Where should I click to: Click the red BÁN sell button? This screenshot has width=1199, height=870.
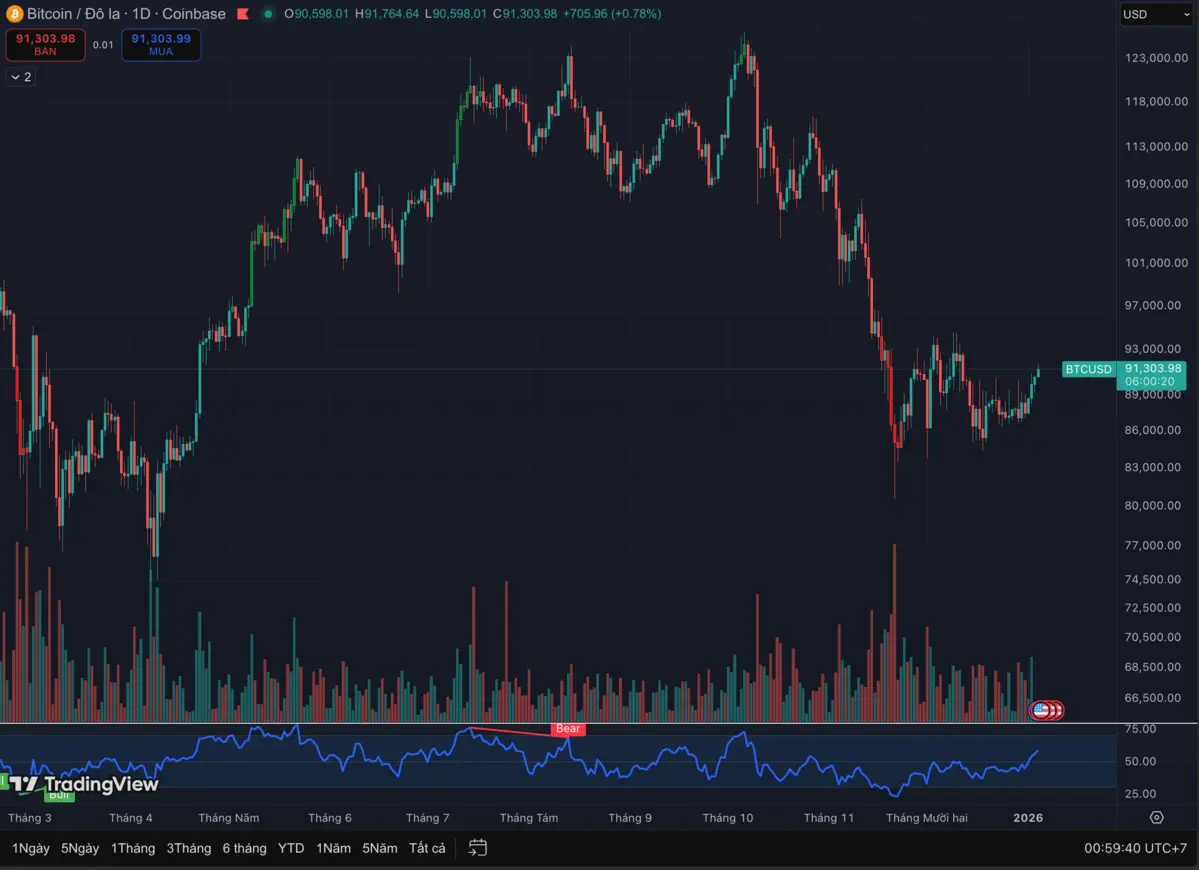click(45, 45)
